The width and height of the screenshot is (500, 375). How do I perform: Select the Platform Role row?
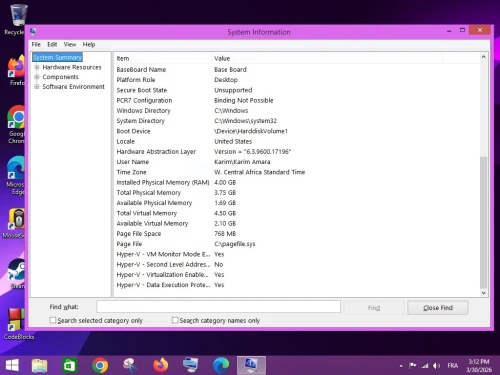click(x=297, y=80)
